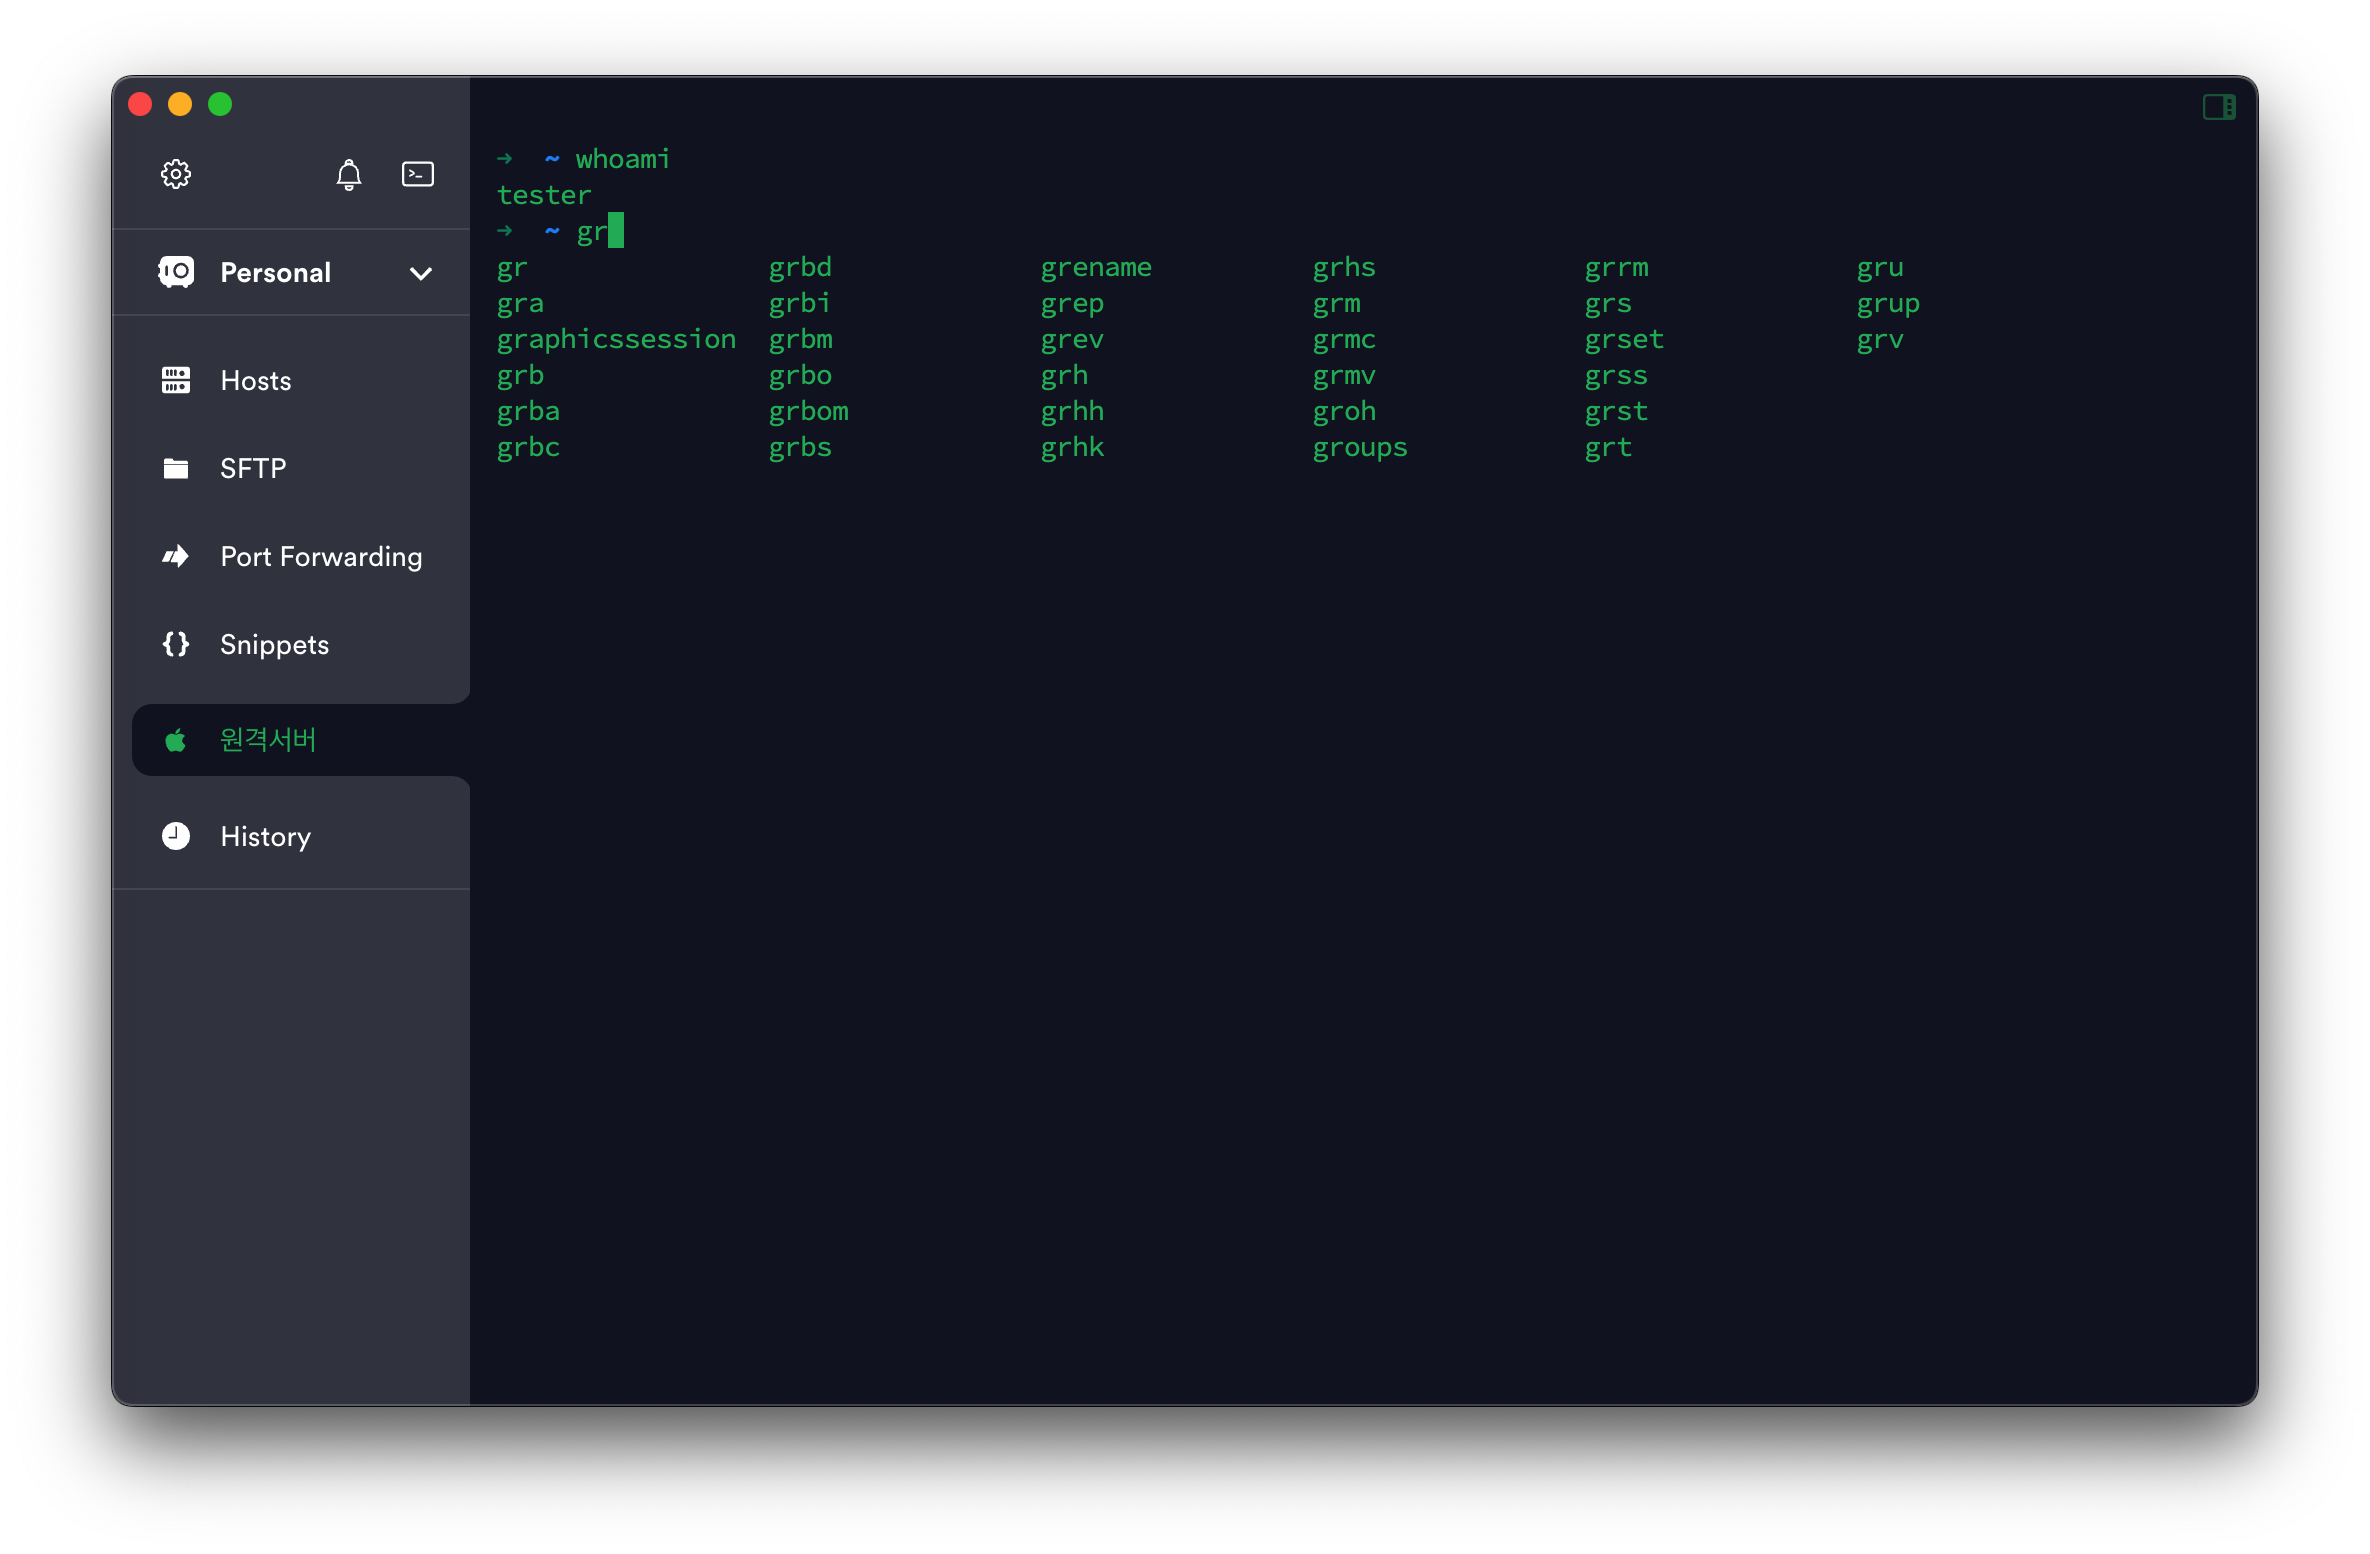
Task: Click the Hosts server icon
Action: pos(176,380)
